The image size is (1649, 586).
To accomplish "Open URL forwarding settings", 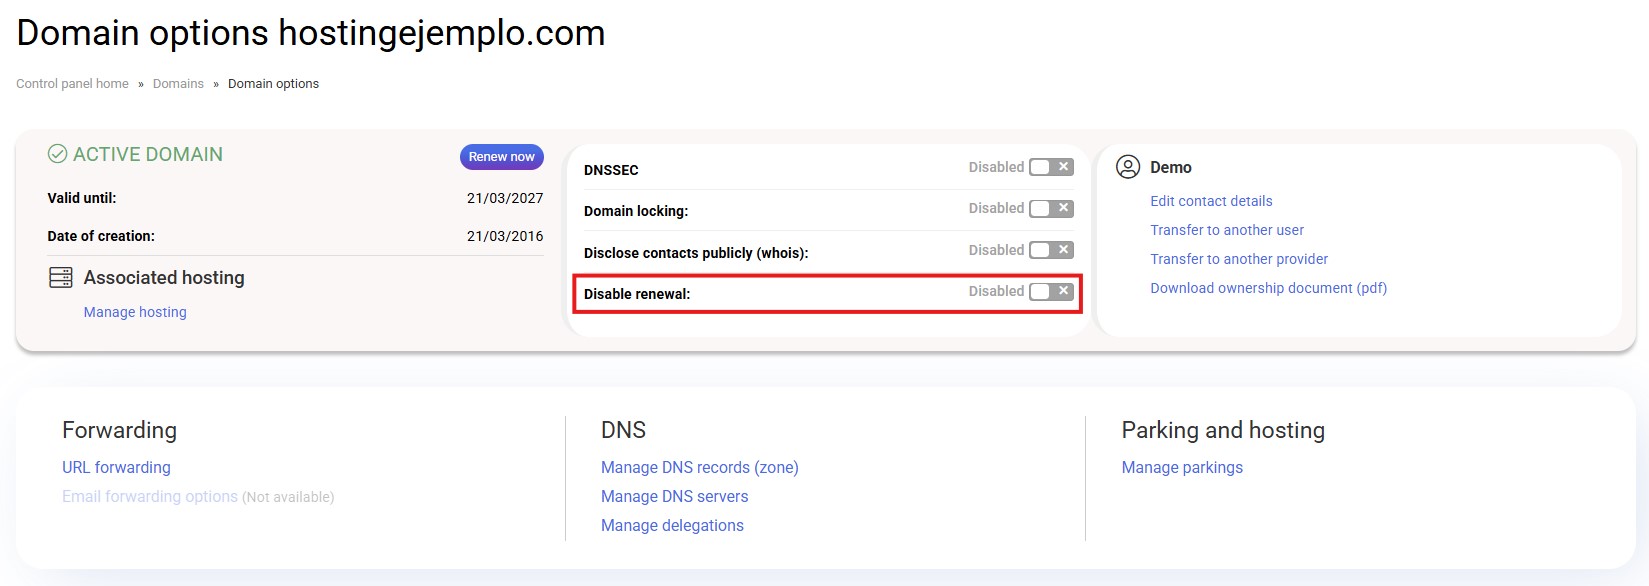I will point(116,467).
